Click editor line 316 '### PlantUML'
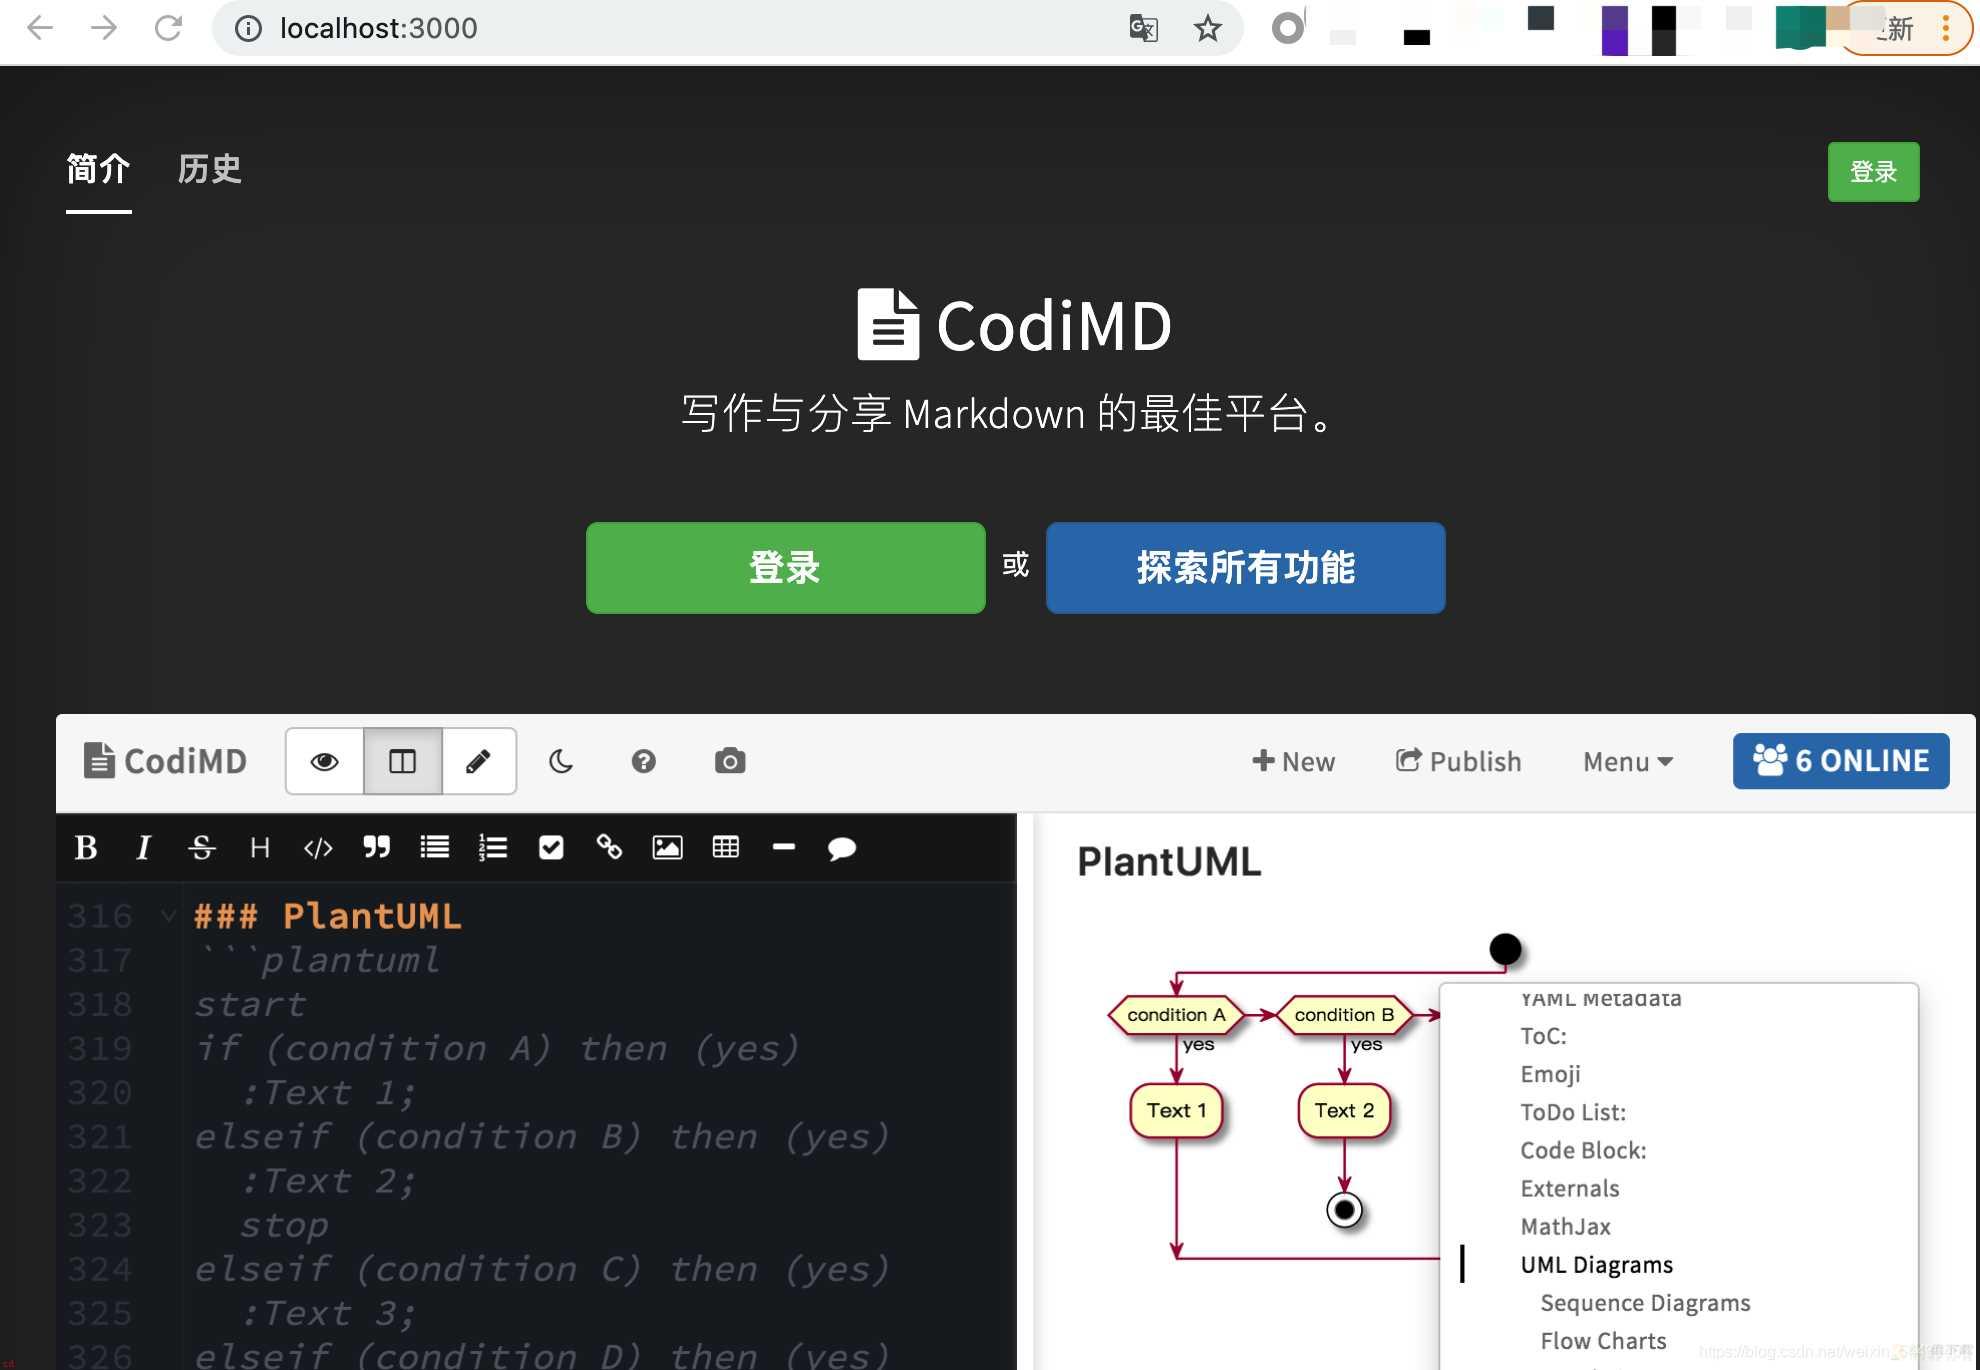The height and width of the screenshot is (1370, 1980). click(x=327, y=915)
